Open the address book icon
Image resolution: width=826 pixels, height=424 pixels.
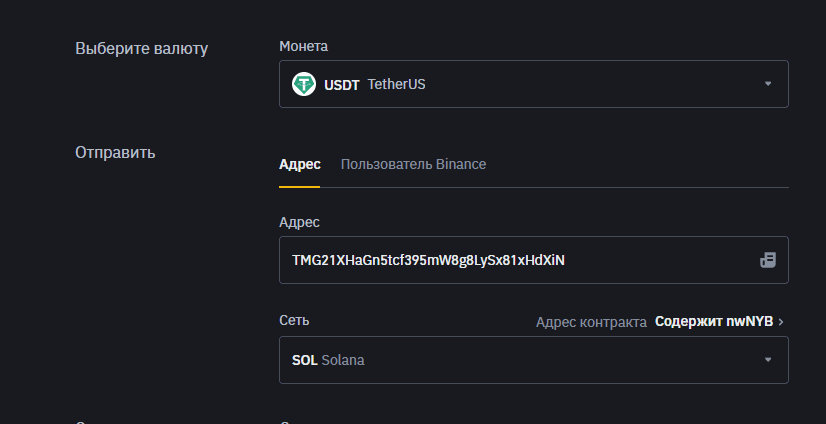click(768, 260)
